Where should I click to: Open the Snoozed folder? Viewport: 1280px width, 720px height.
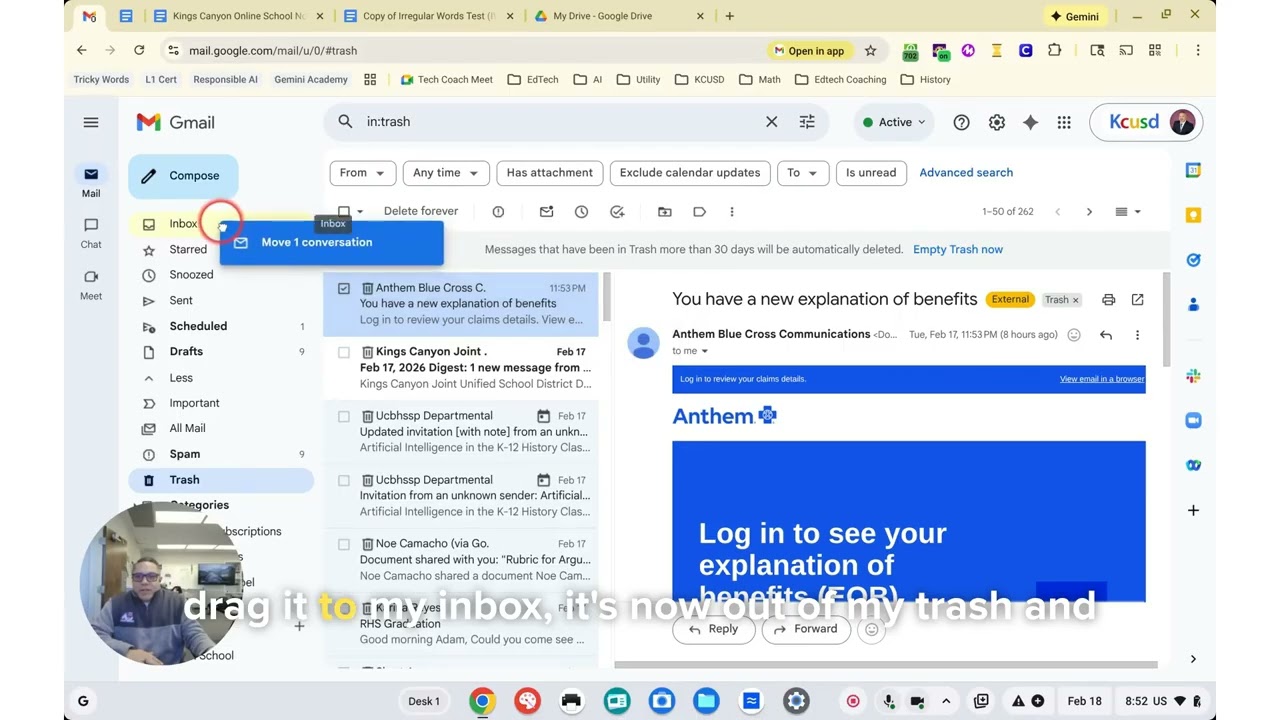coord(191,275)
